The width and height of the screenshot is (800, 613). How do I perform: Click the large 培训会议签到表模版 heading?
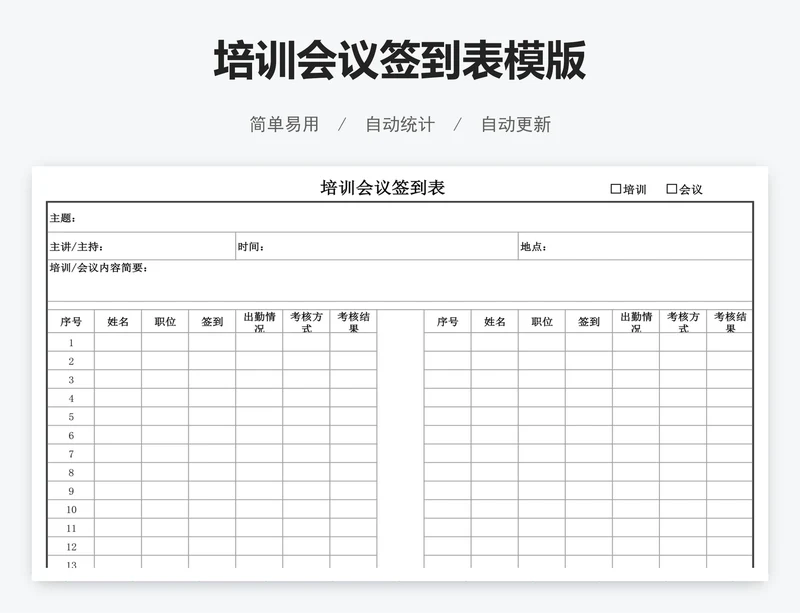tap(399, 60)
